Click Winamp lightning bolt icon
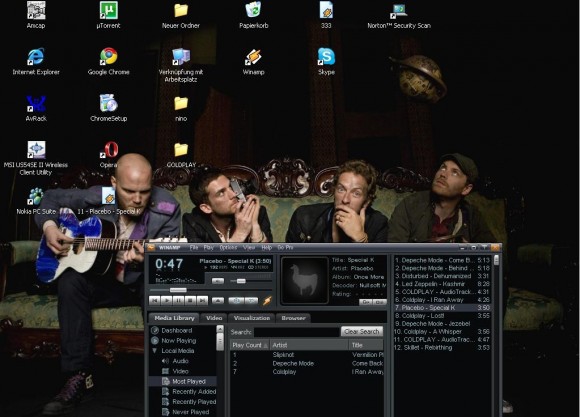580x417 pixels. coord(267,301)
